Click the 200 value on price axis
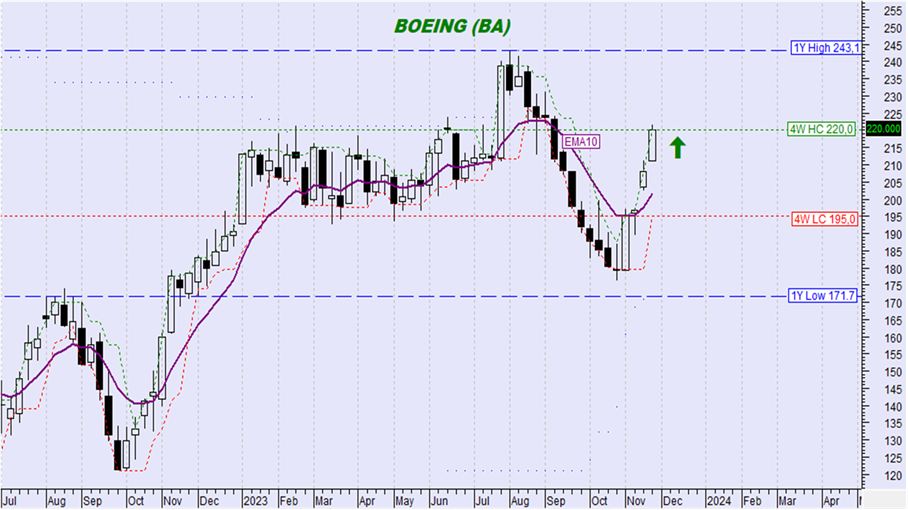 click(x=892, y=200)
